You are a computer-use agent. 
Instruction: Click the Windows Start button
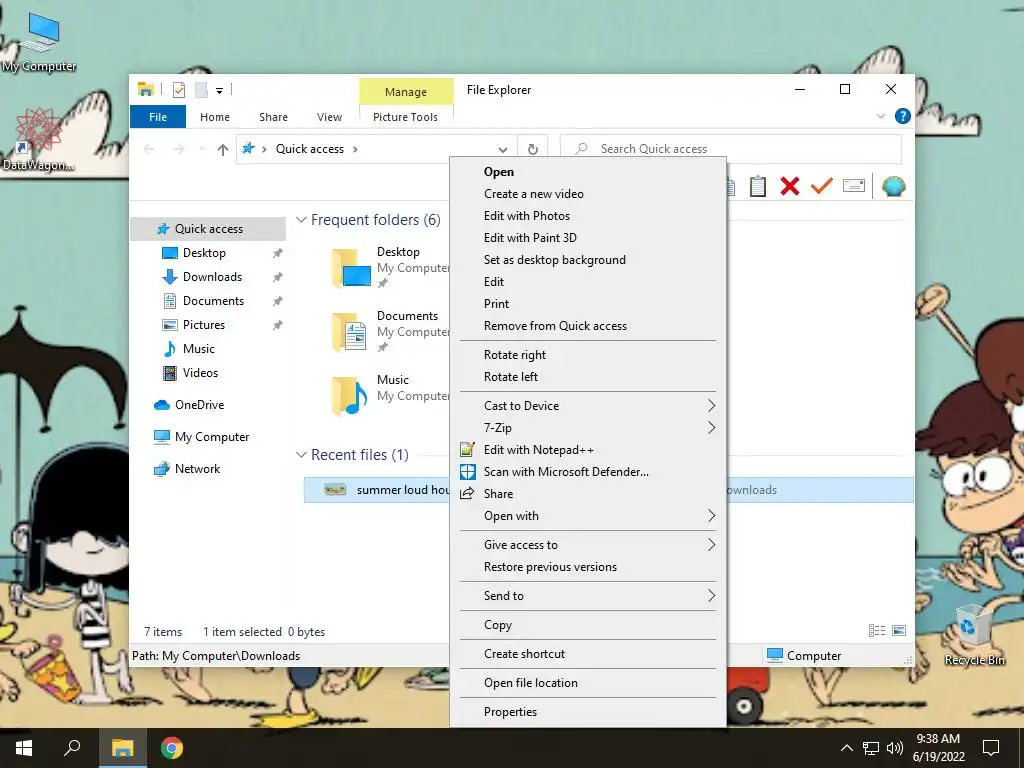24,748
